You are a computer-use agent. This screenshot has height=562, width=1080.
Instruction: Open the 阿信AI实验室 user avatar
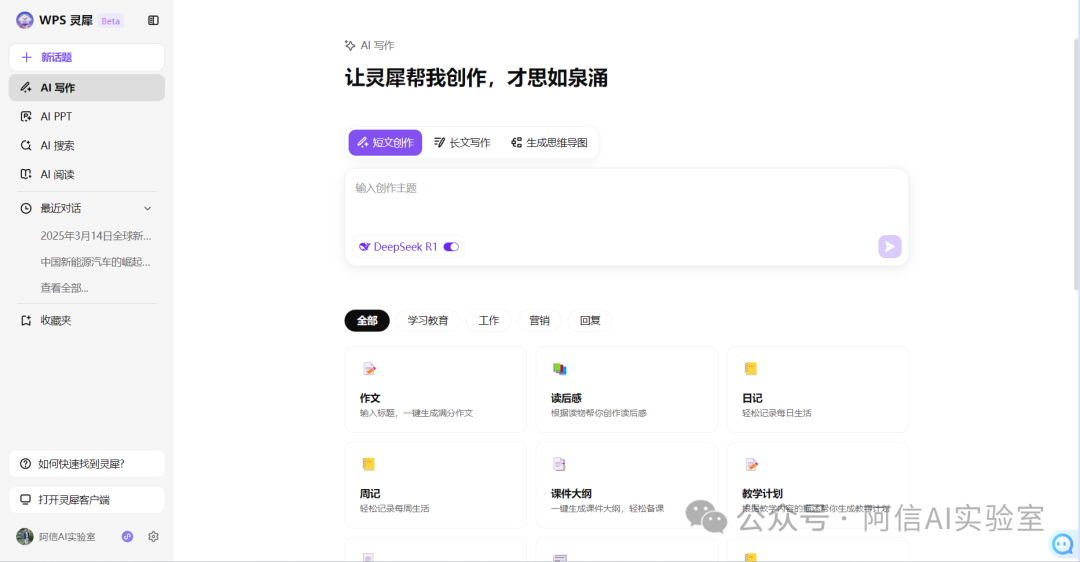point(25,537)
